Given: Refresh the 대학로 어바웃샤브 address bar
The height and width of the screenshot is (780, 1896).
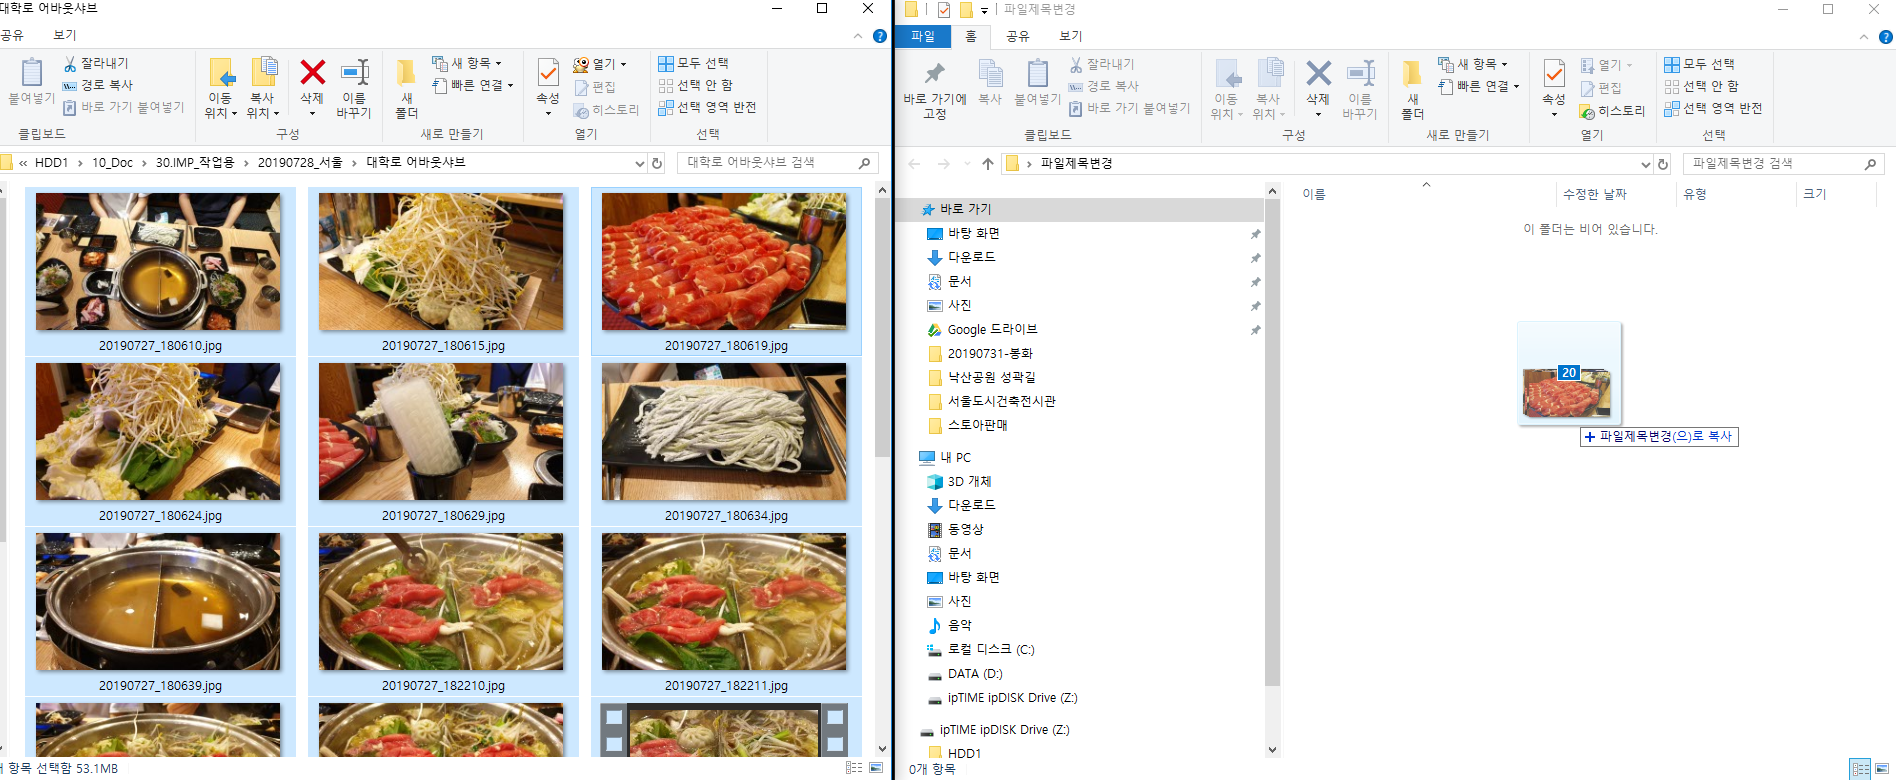Looking at the screenshot, I should 657,163.
